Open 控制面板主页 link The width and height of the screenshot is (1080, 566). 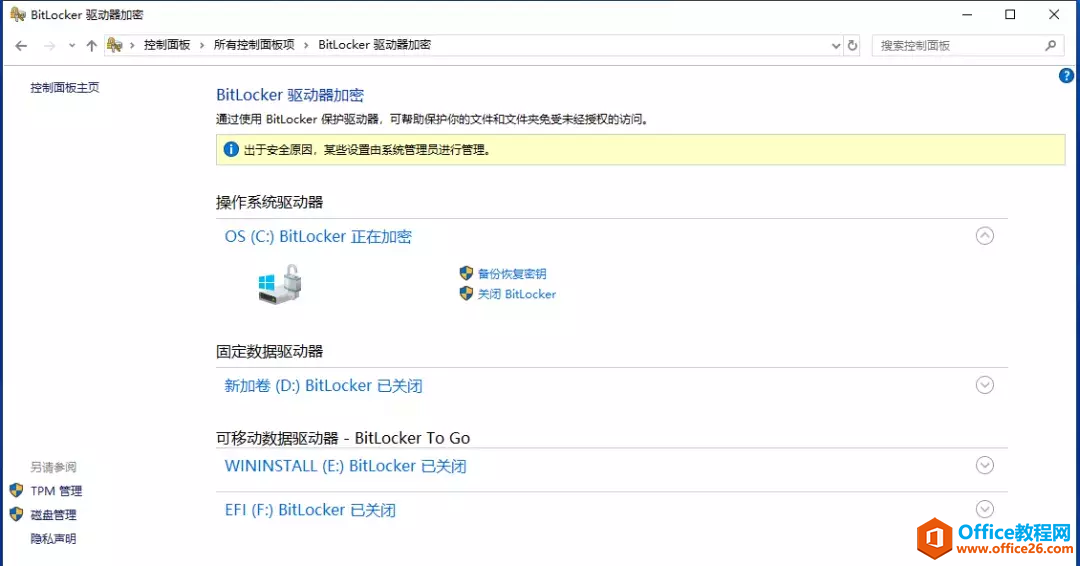(65, 87)
